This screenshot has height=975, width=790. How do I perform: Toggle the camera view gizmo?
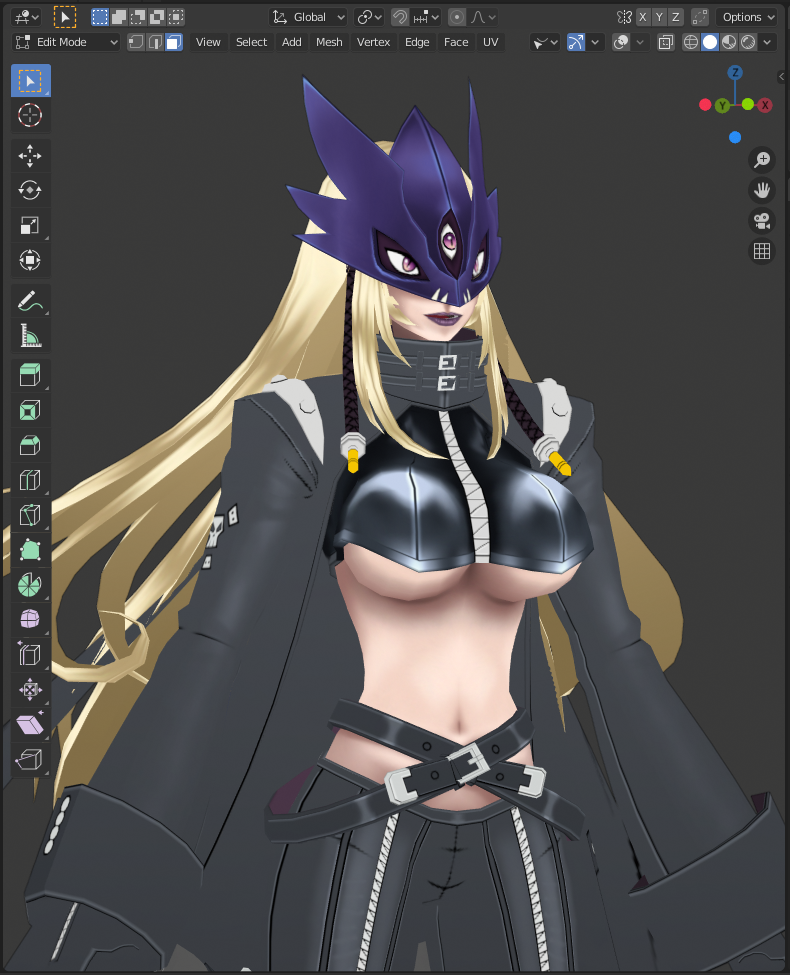(761, 221)
